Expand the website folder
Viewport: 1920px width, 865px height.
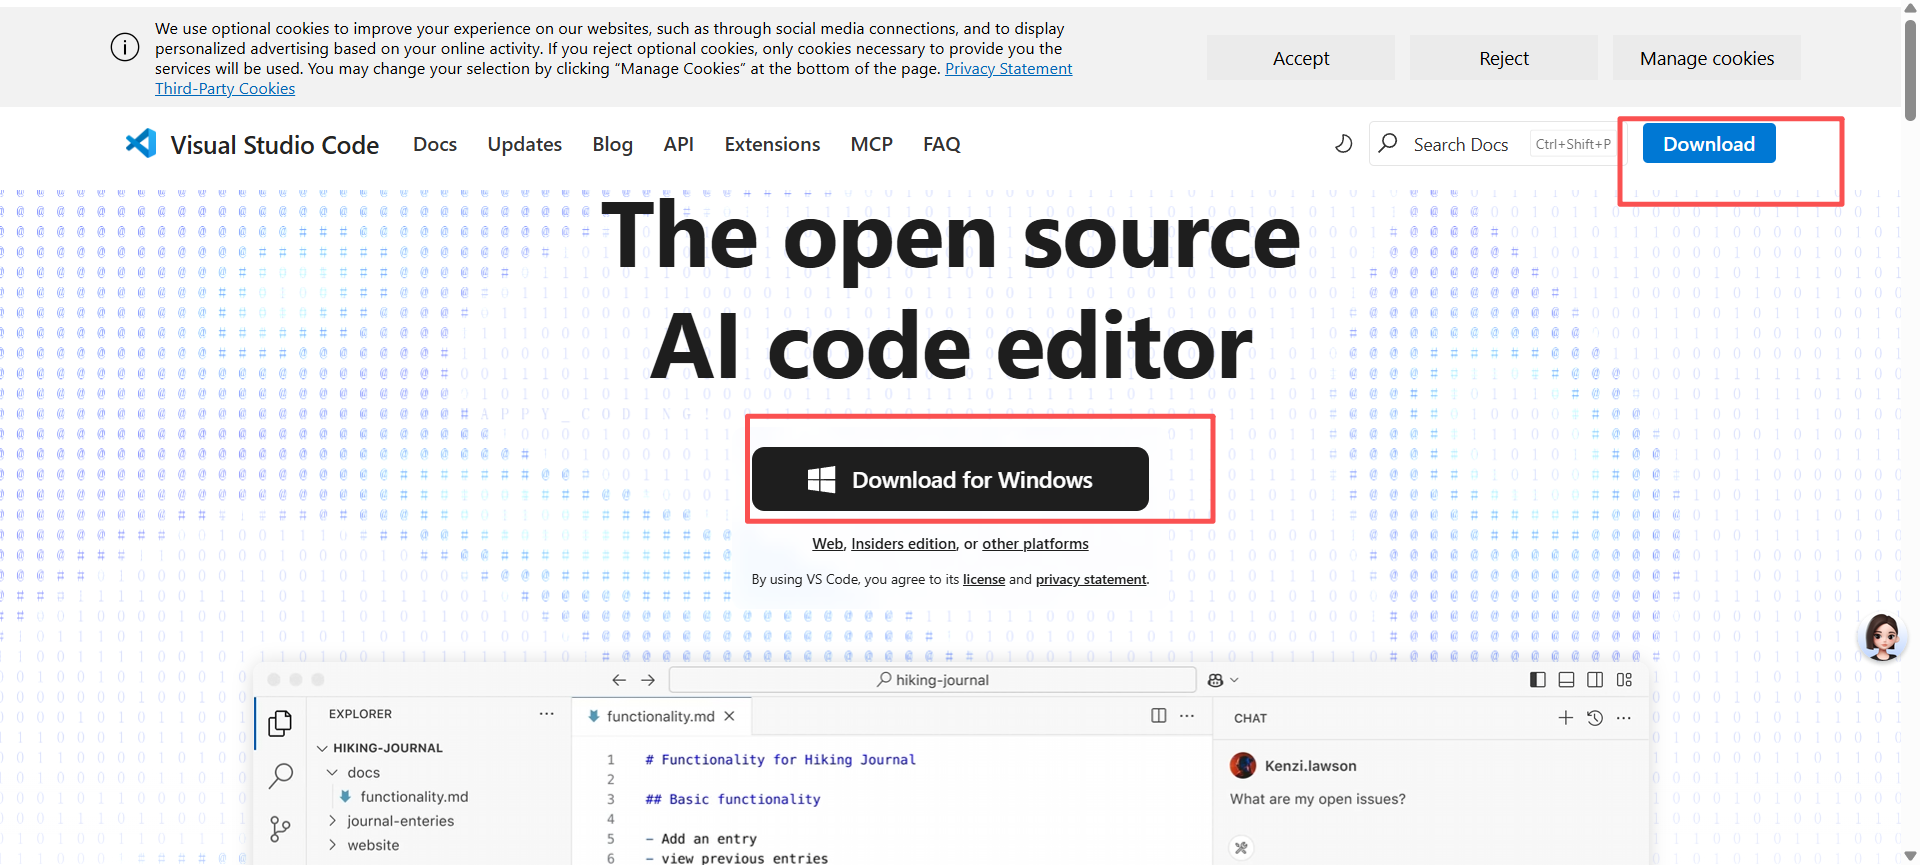(332, 845)
